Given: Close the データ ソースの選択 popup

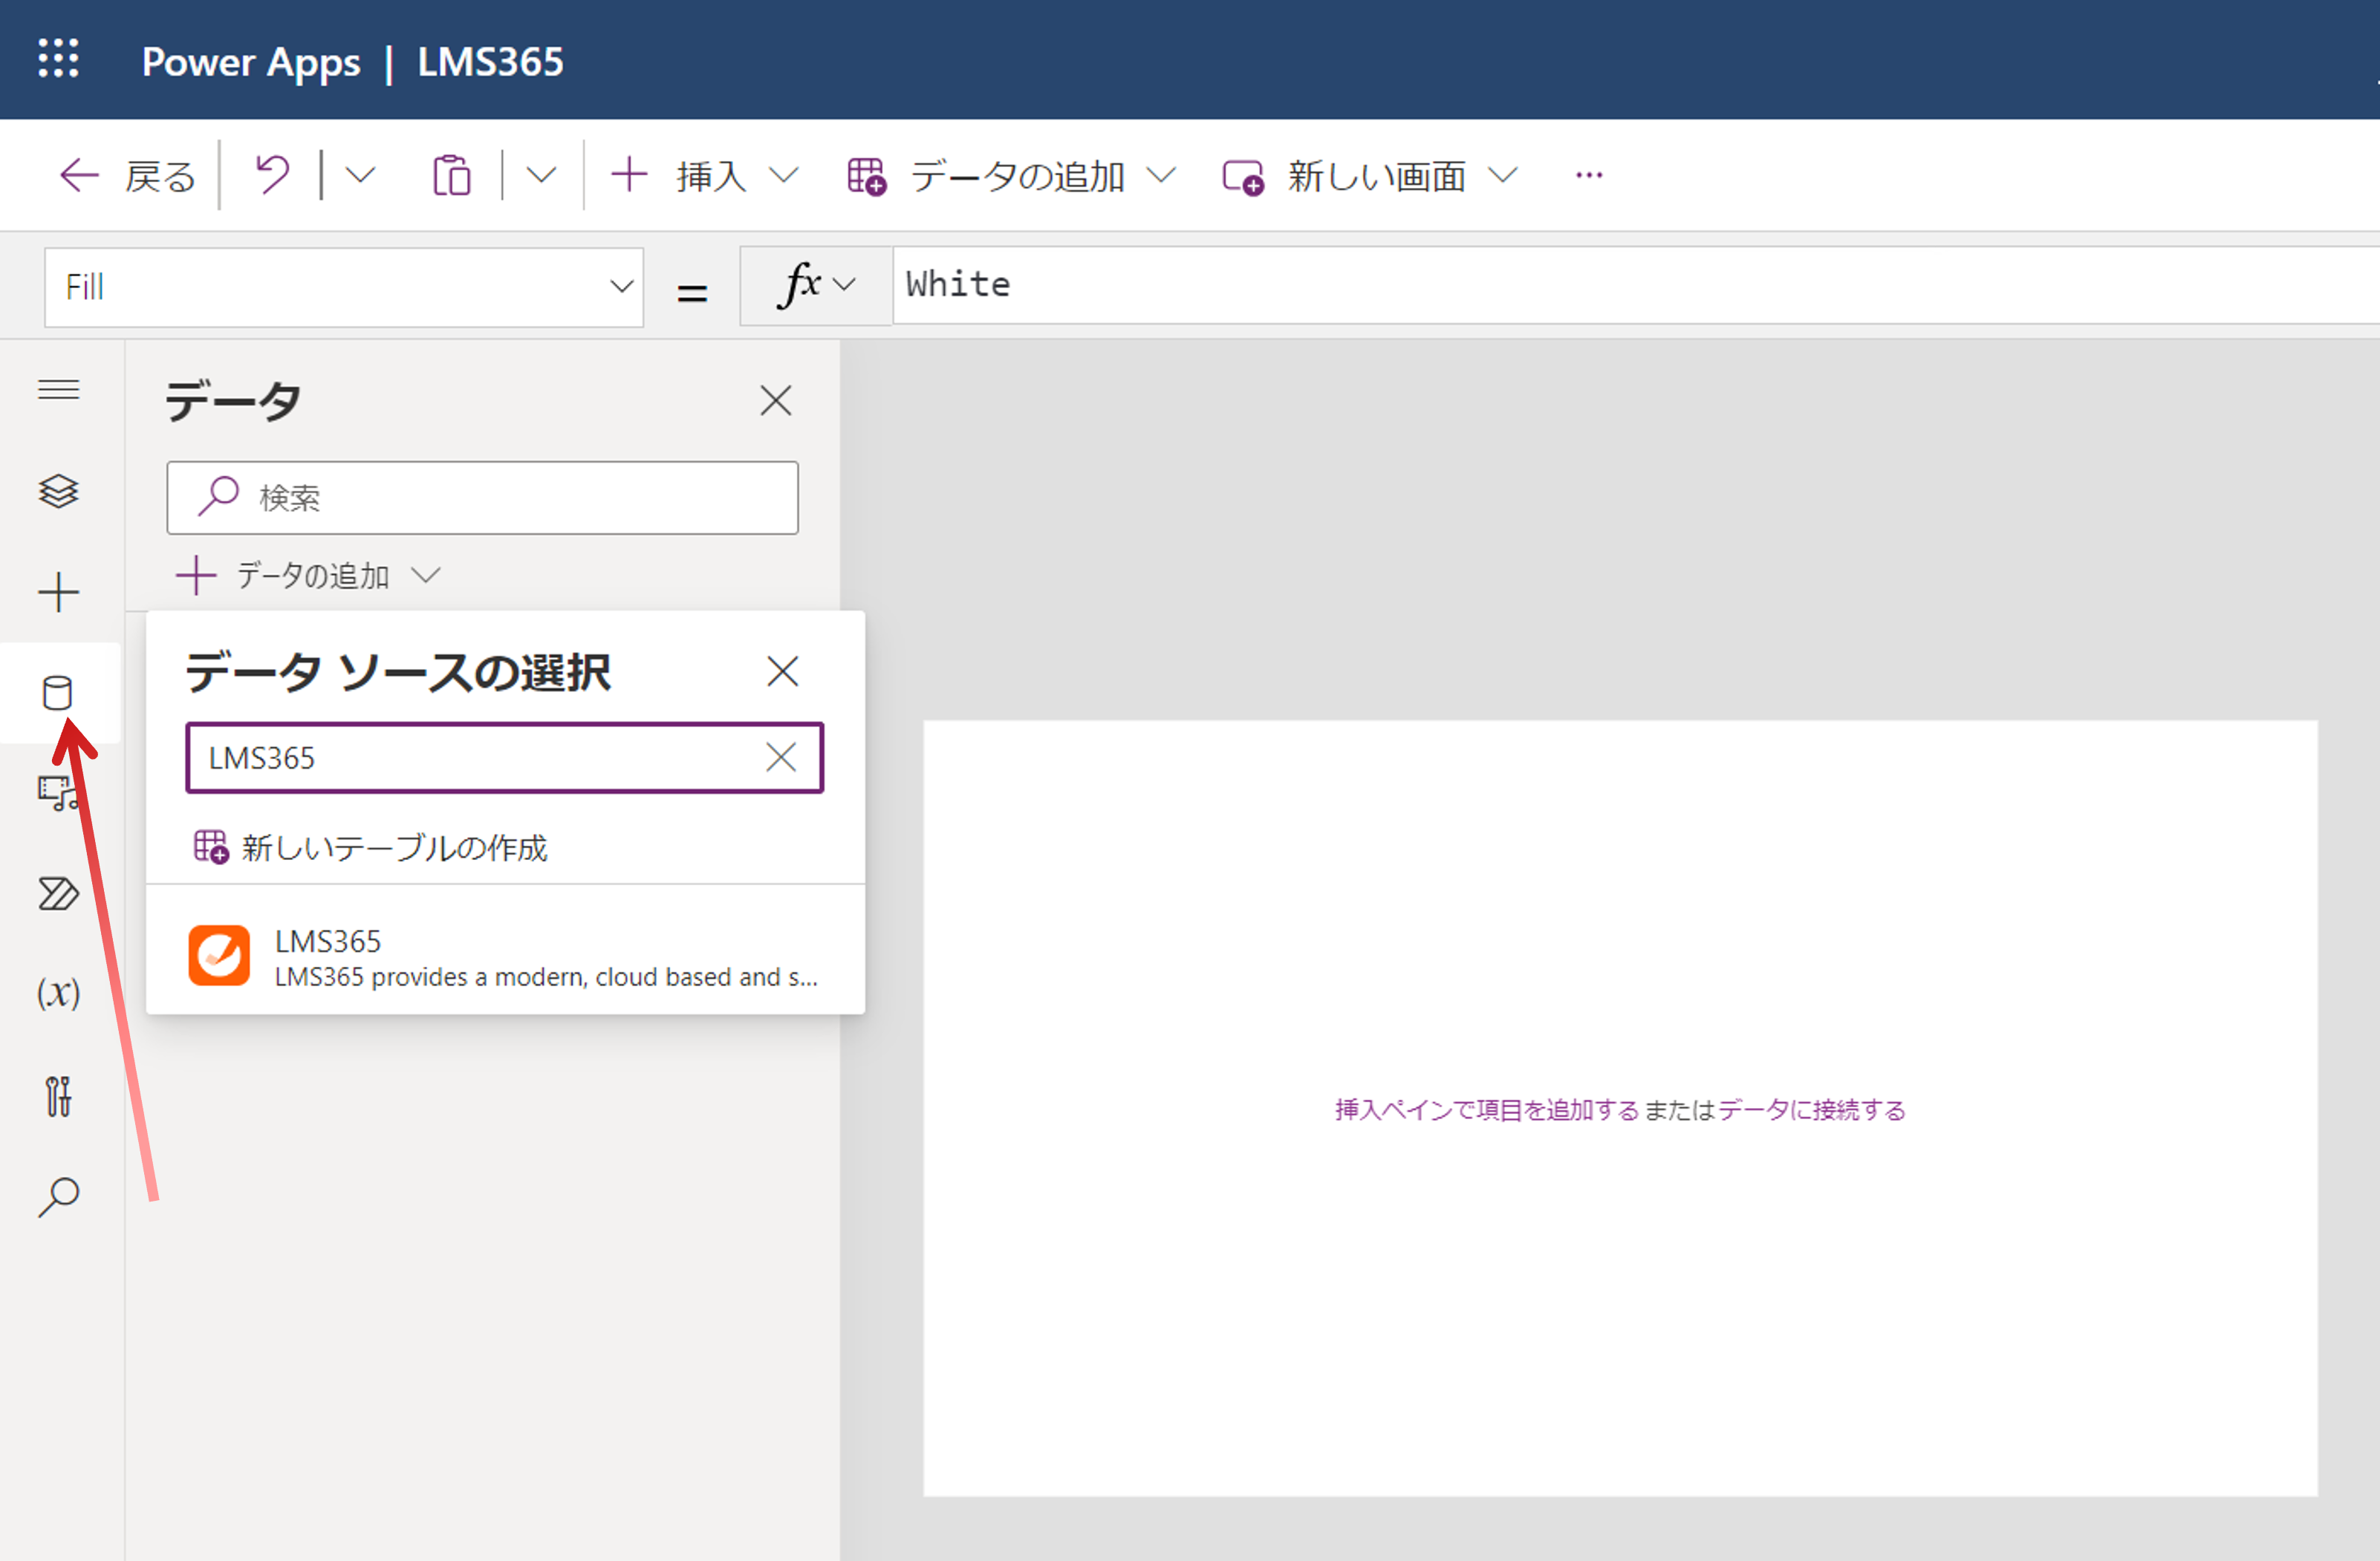Looking at the screenshot, I should point(782,670).
